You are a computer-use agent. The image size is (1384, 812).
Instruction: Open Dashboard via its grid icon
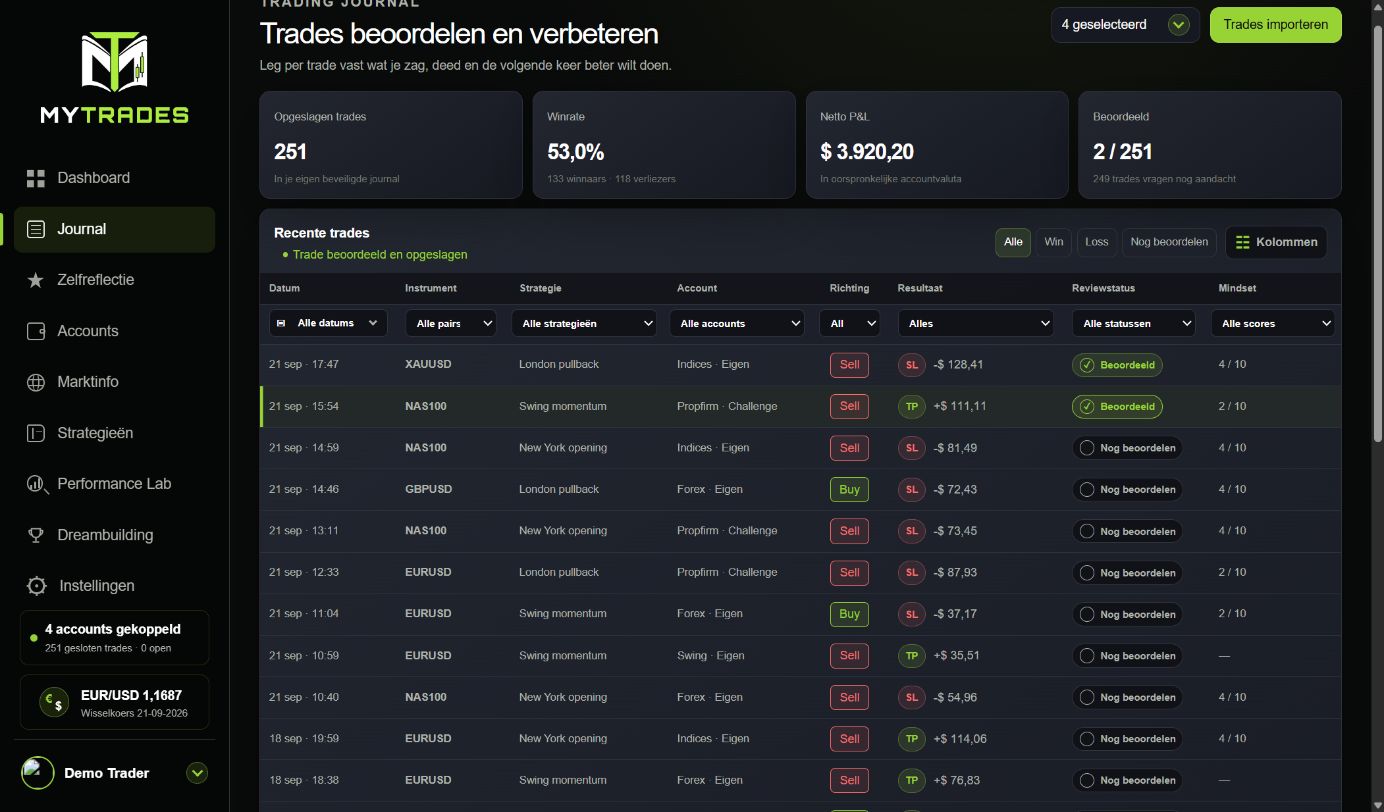[x=36, y=178]
